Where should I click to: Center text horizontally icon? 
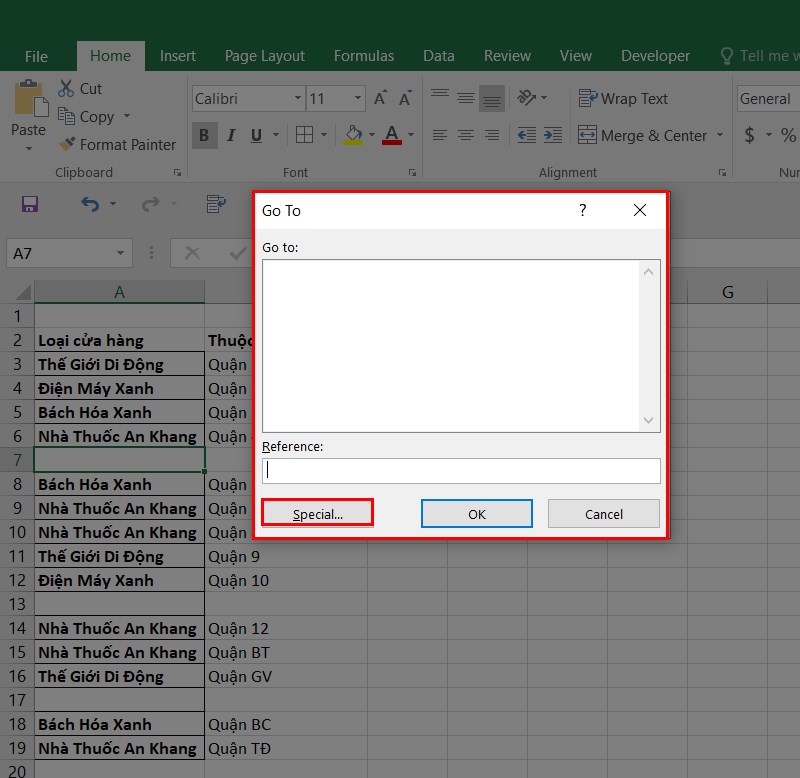pos(465,135)
